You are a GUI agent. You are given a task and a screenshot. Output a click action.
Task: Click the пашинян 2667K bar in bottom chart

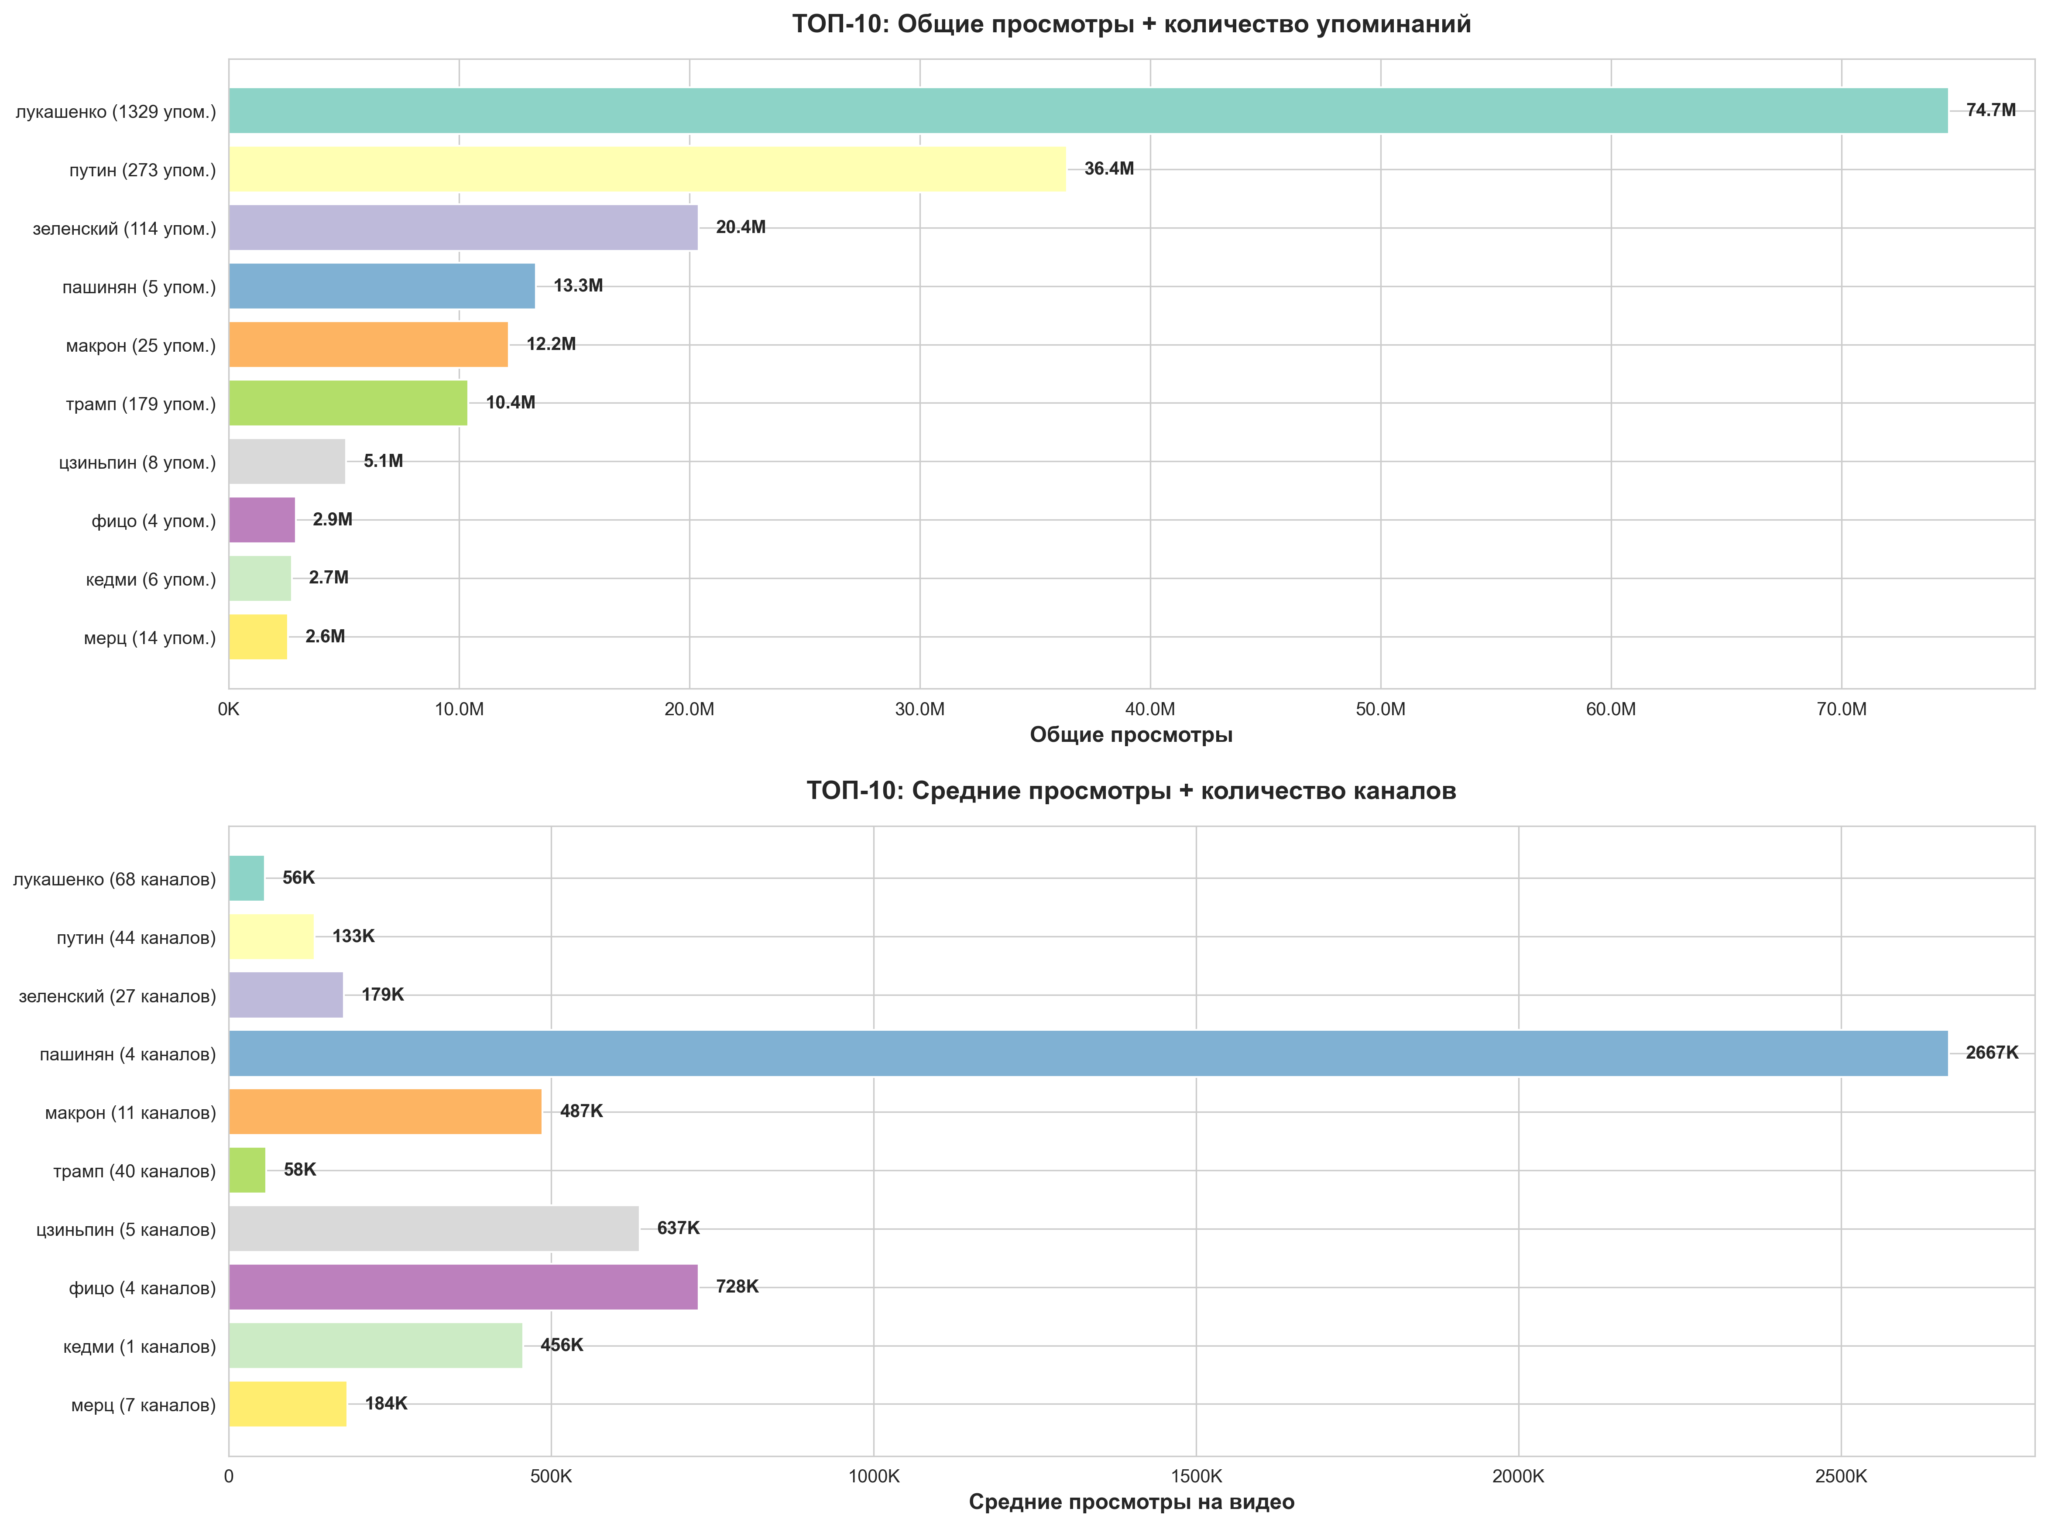coord(1087,1053)
